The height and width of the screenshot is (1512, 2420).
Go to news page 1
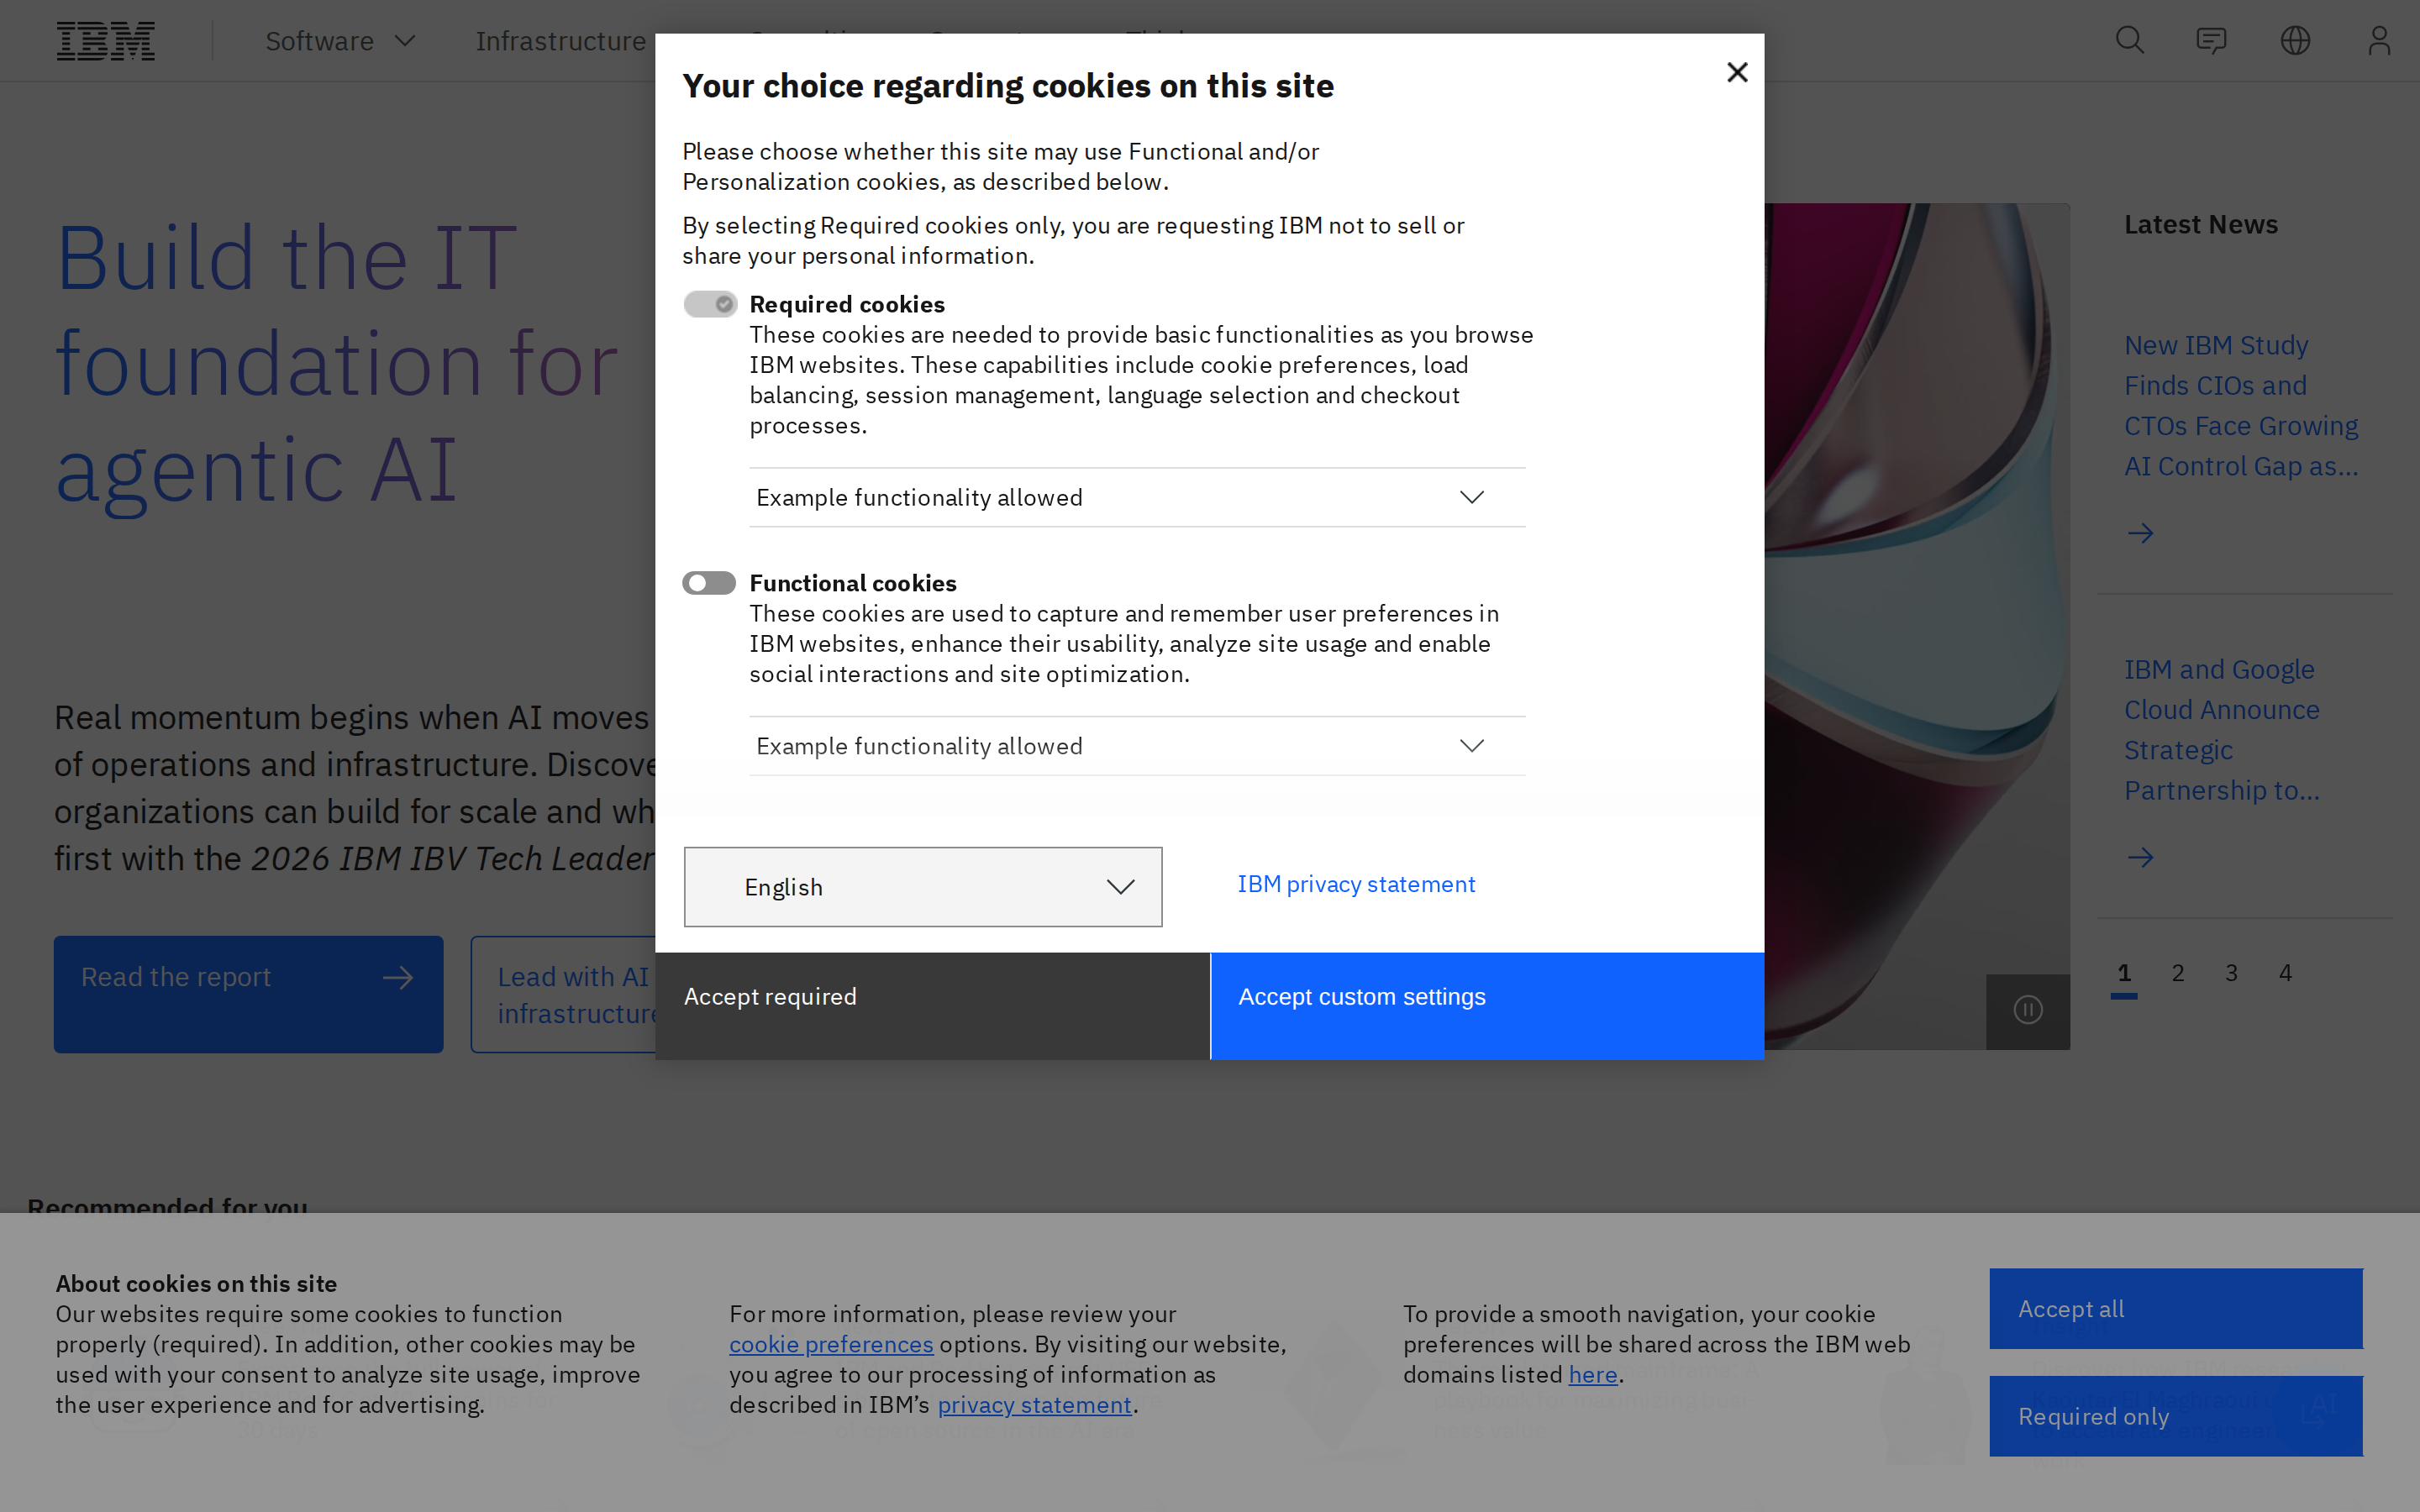tap(2124, 973)
